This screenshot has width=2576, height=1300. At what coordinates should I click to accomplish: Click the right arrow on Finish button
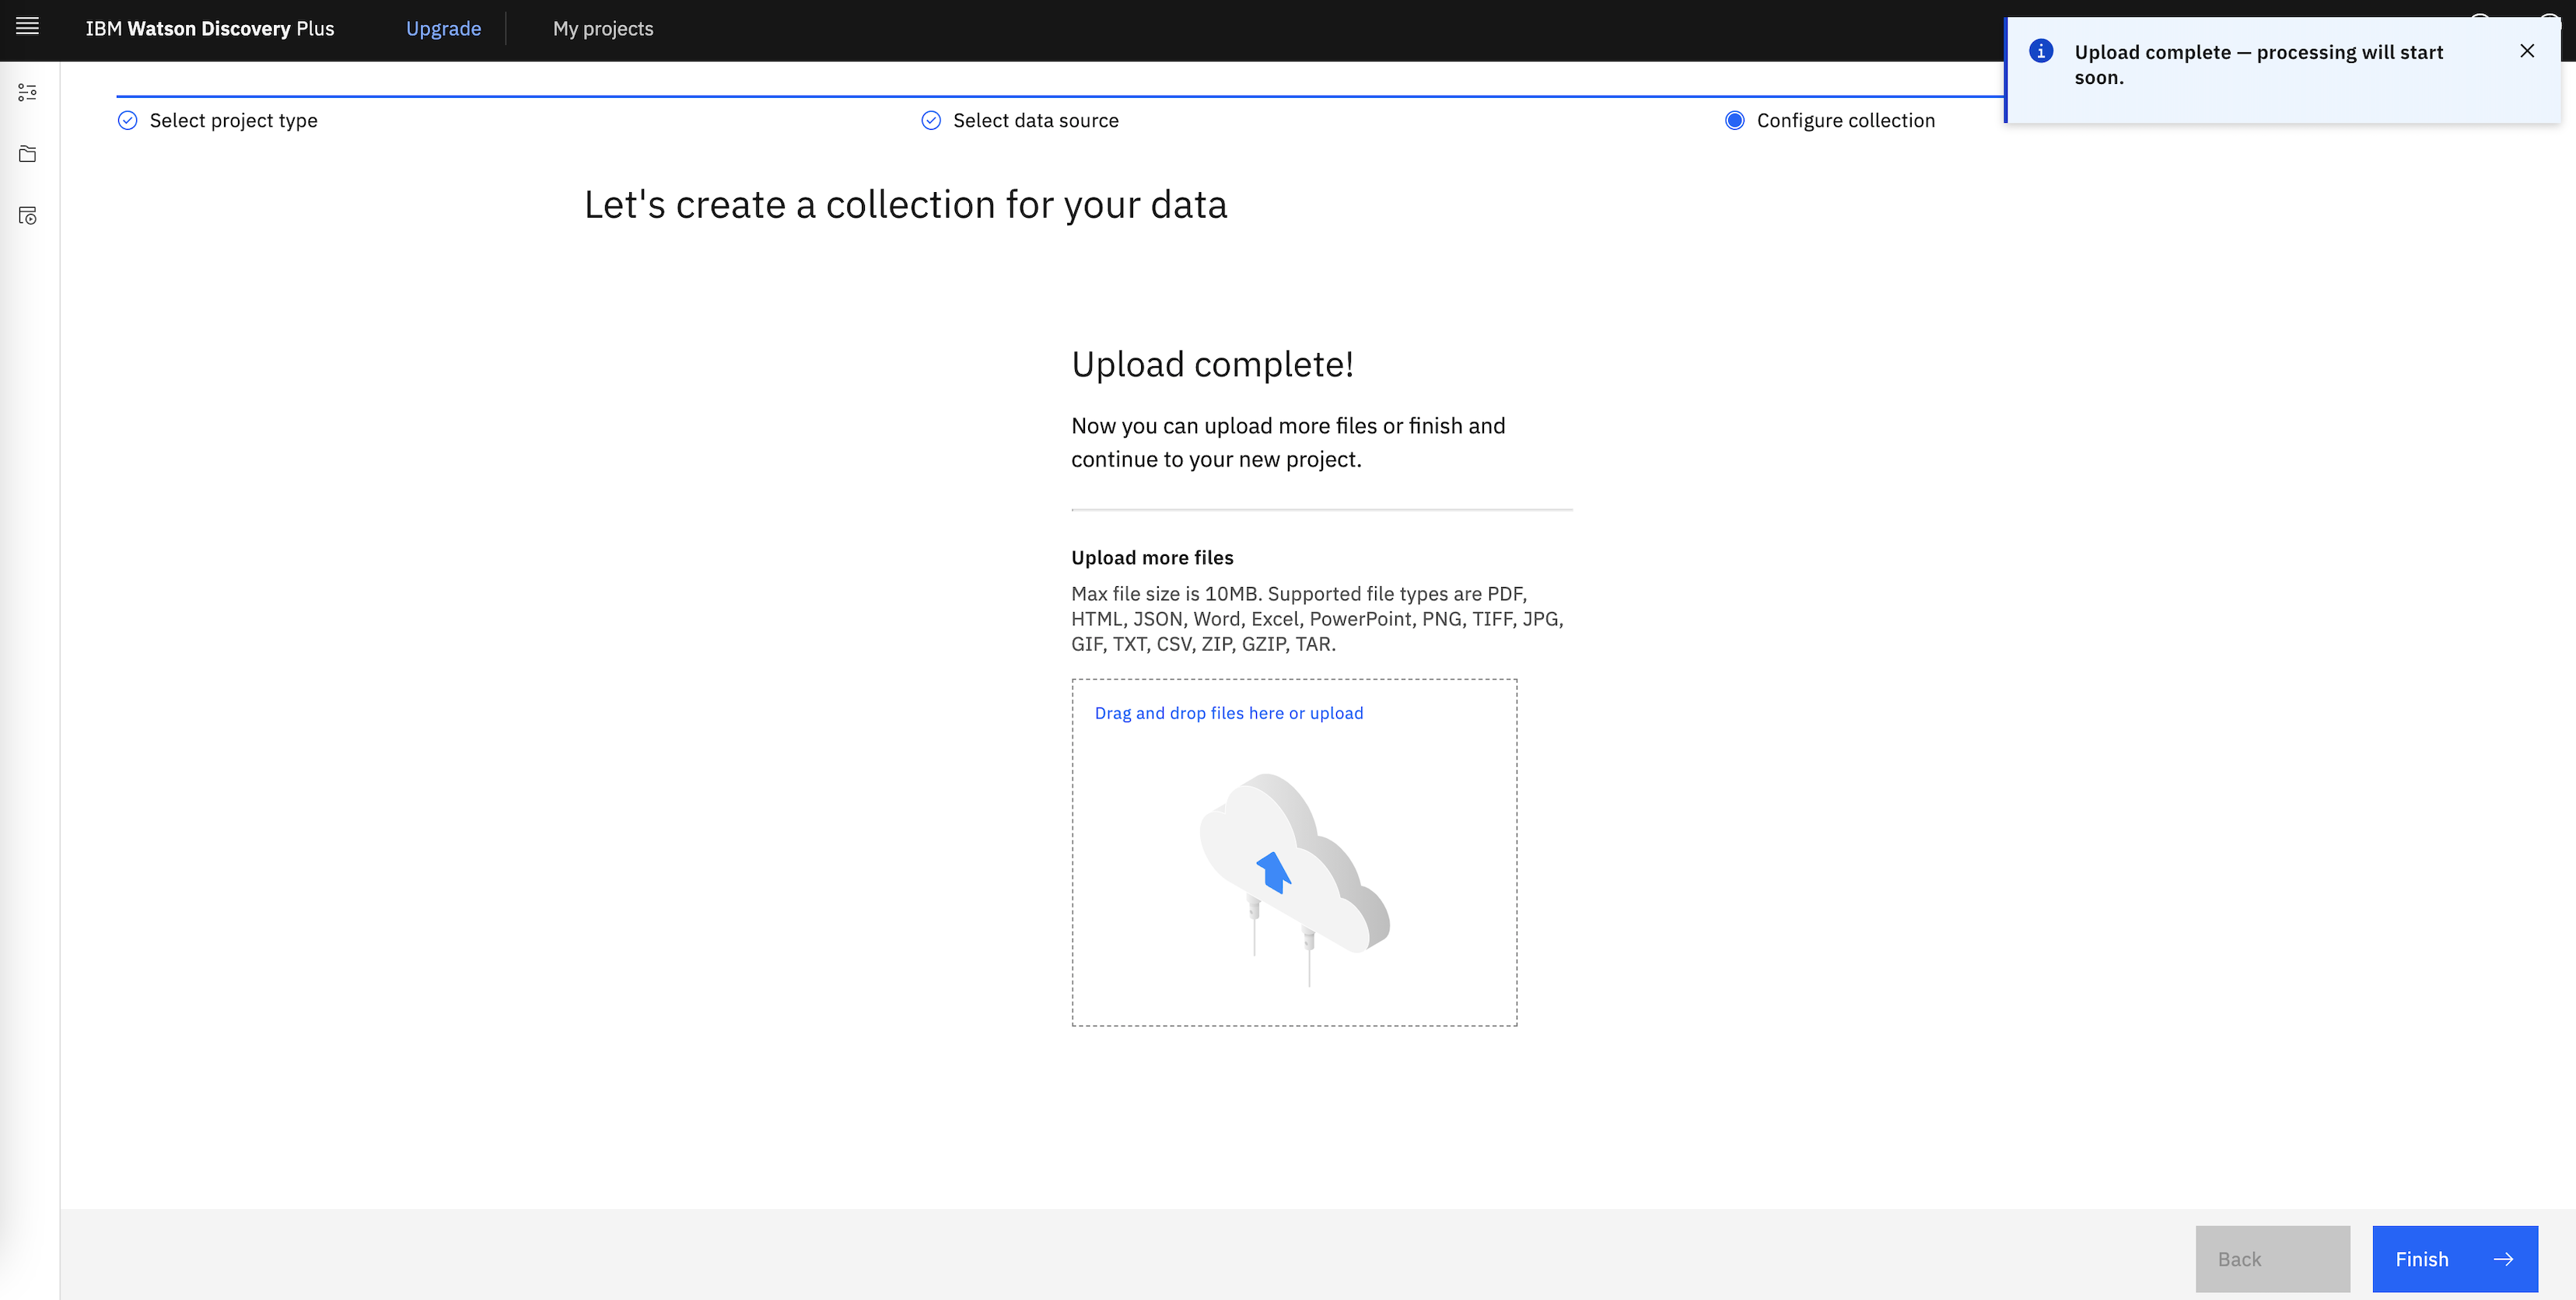[x=2503, y=1259]
